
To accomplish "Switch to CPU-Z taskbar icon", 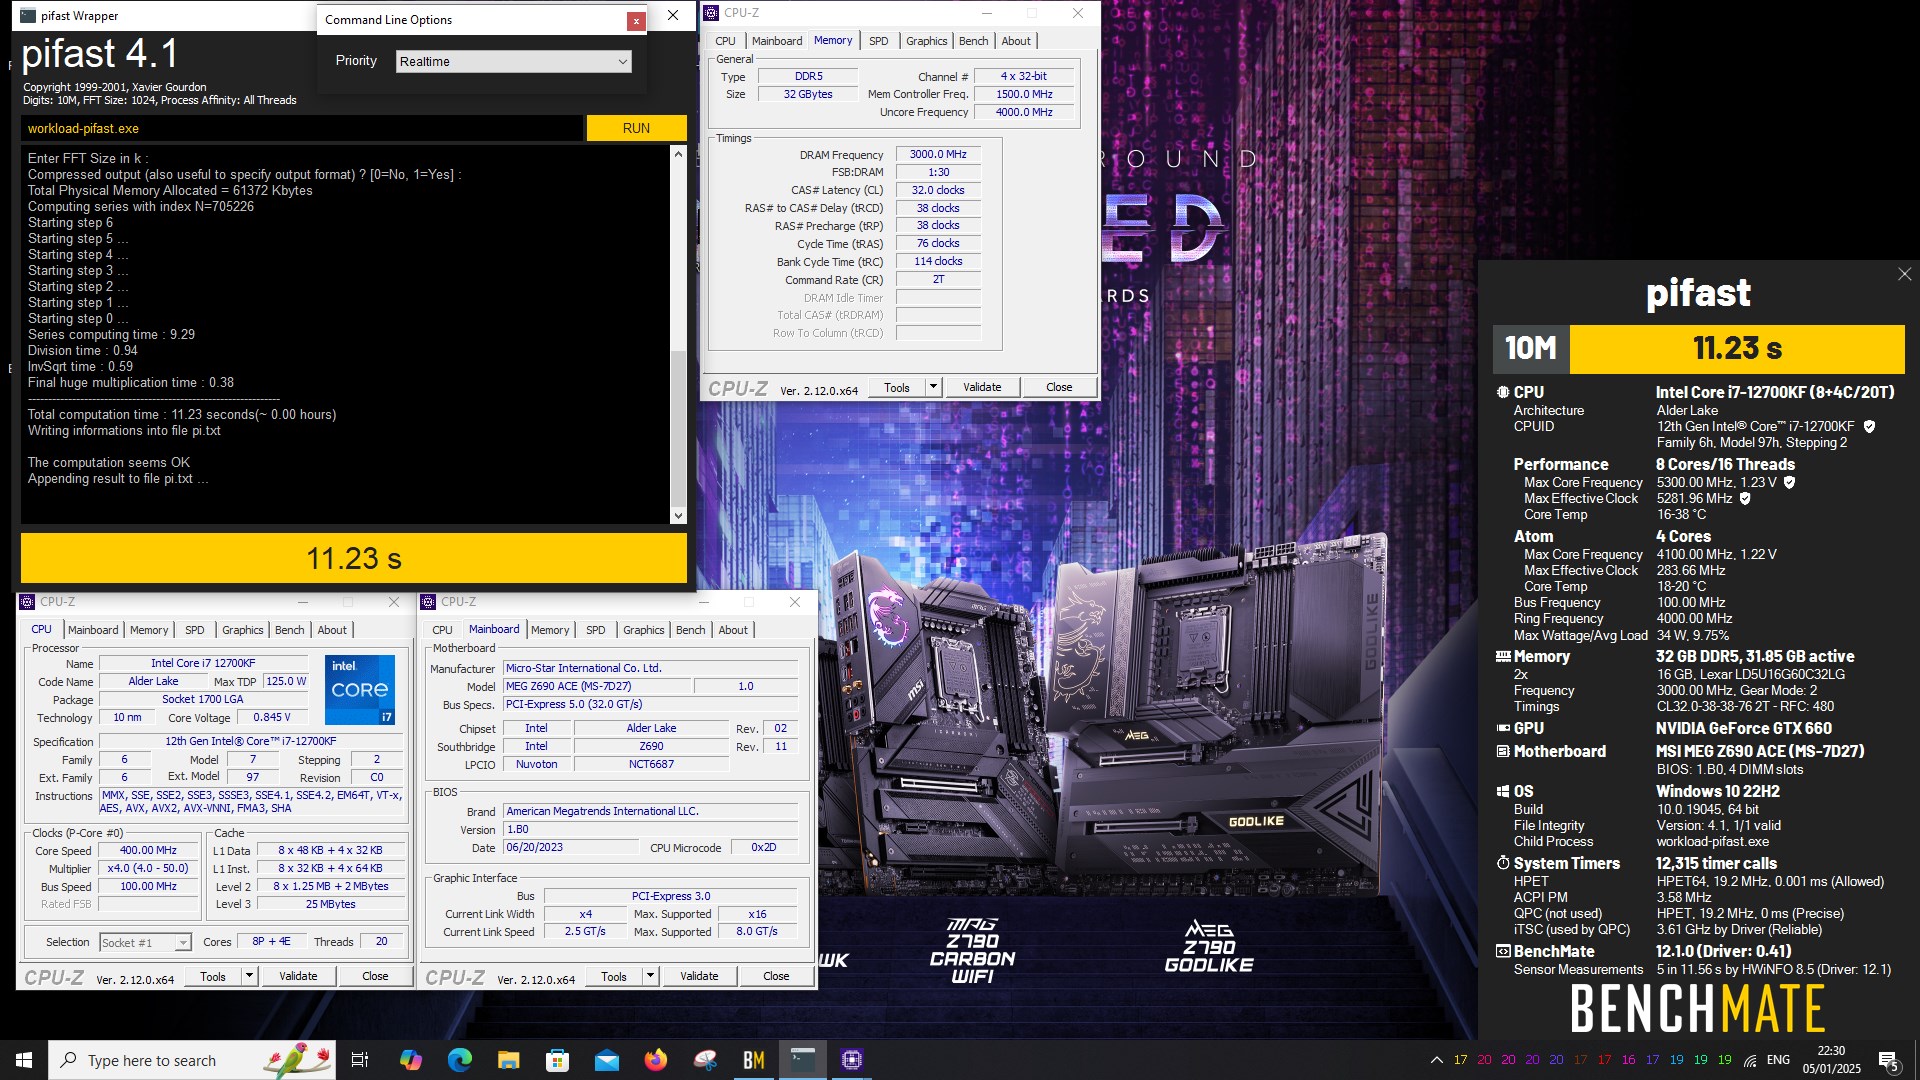I will point(851,1060).
